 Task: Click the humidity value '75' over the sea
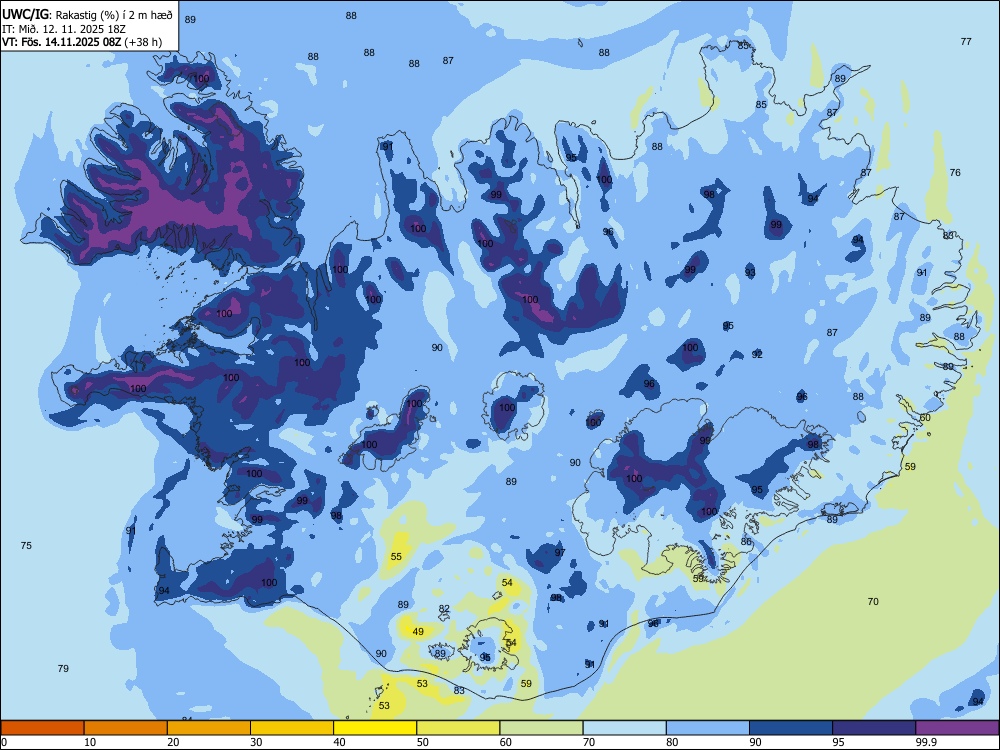tap(26, 545)
